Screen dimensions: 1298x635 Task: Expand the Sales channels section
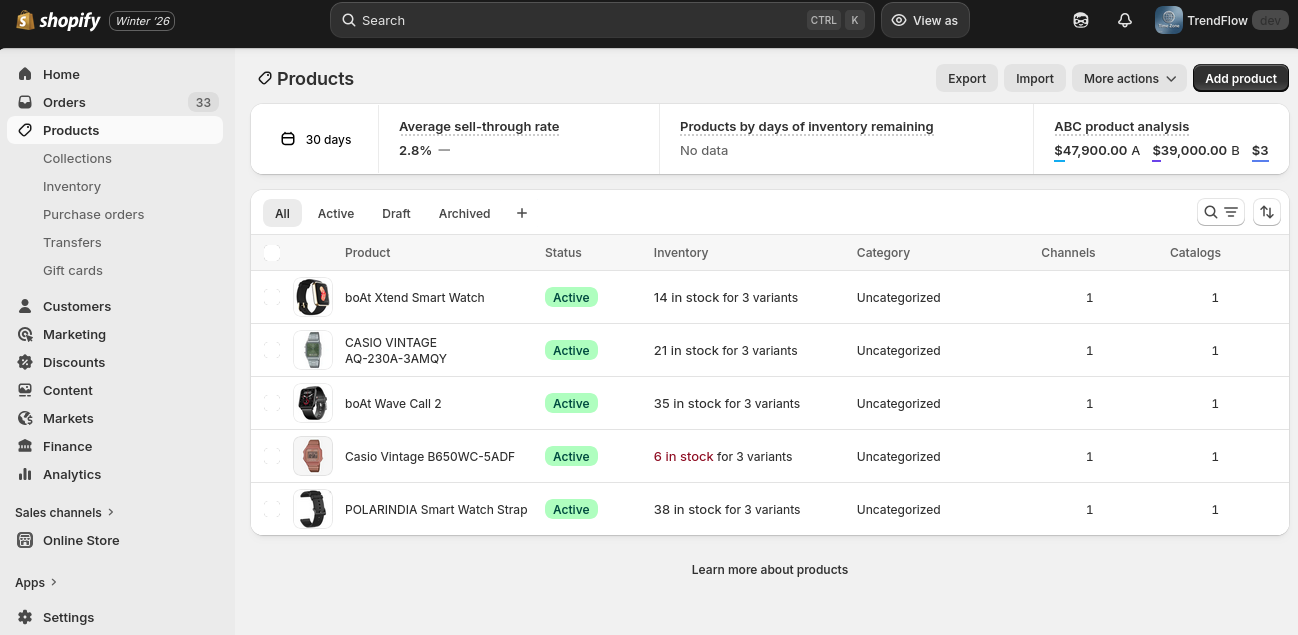(x=65, y=512)
